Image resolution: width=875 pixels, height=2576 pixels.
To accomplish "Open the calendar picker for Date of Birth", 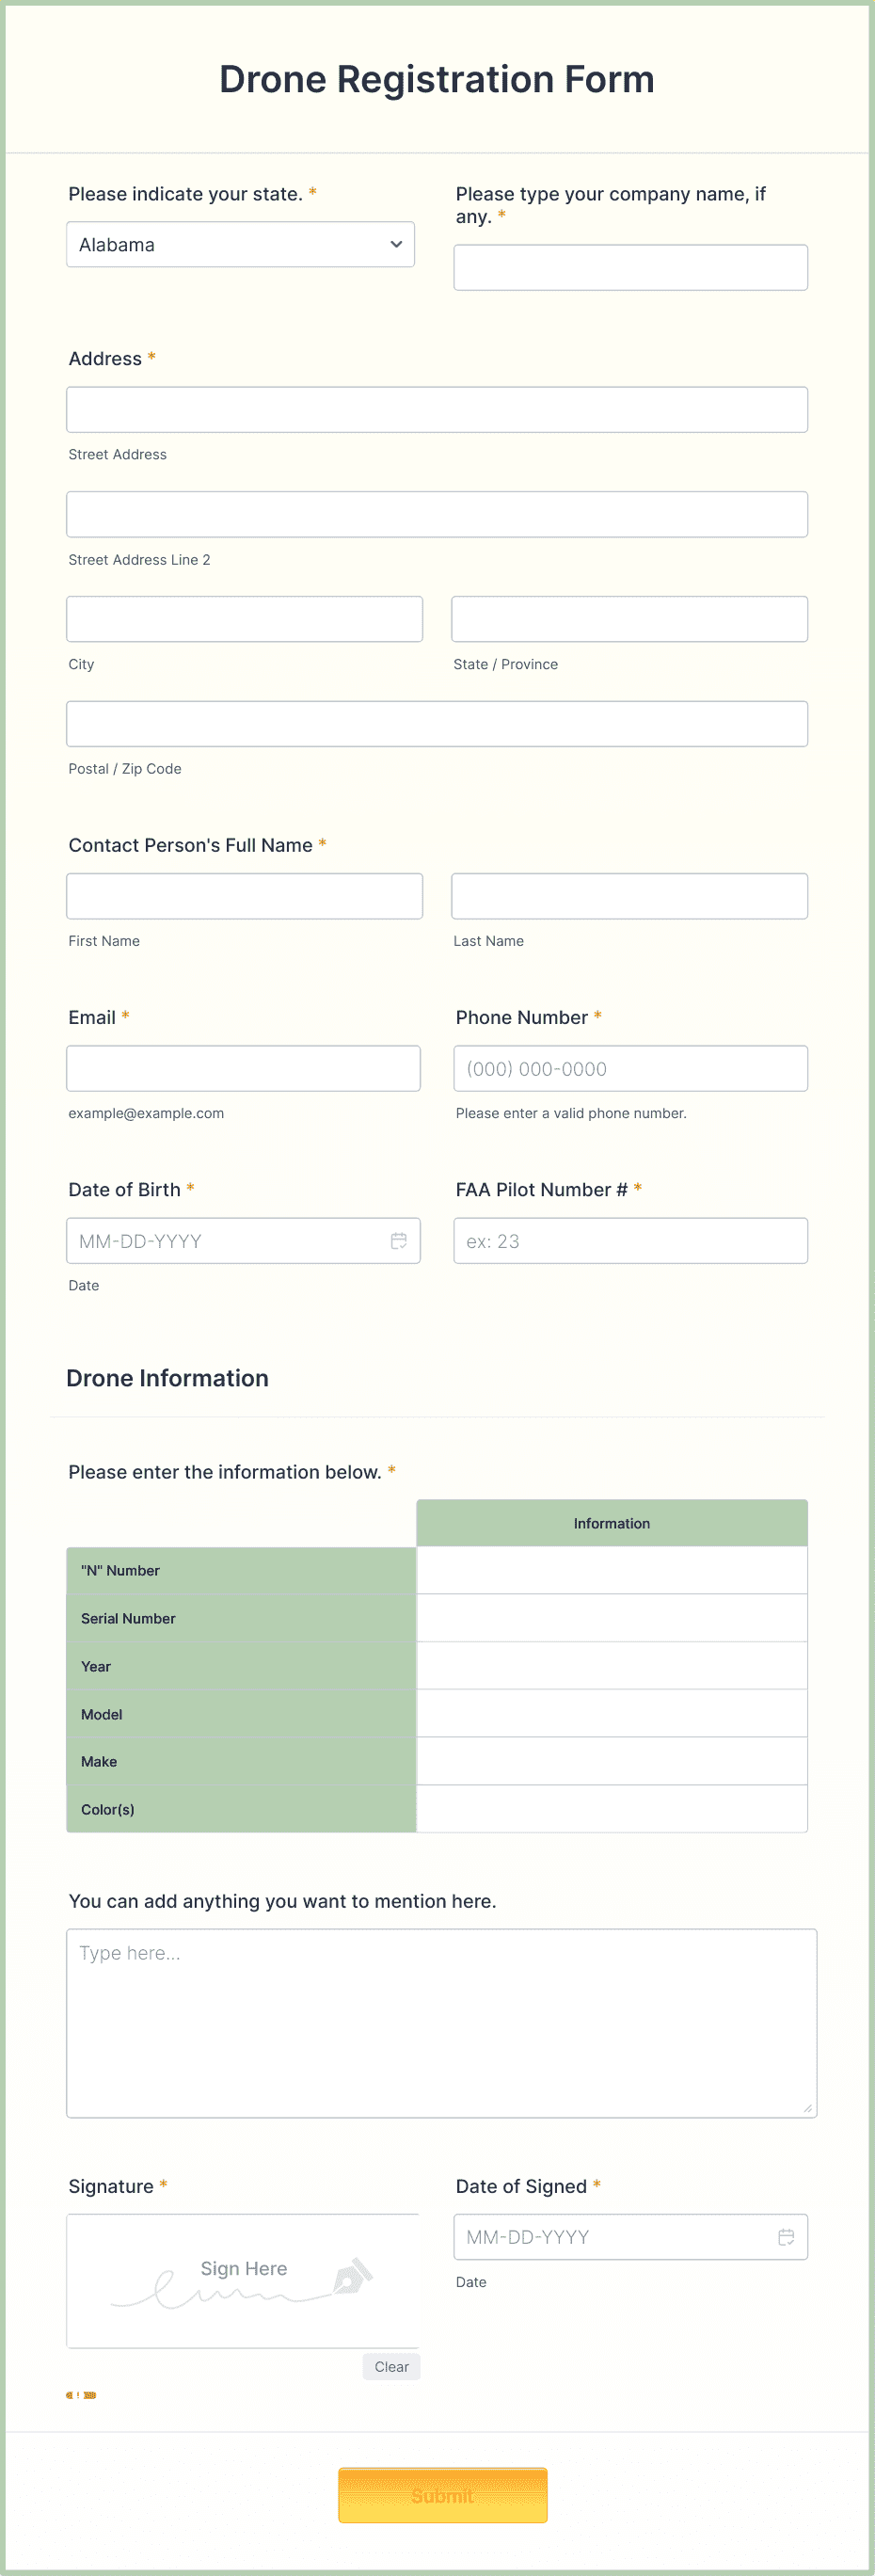I will [398, 1241].
